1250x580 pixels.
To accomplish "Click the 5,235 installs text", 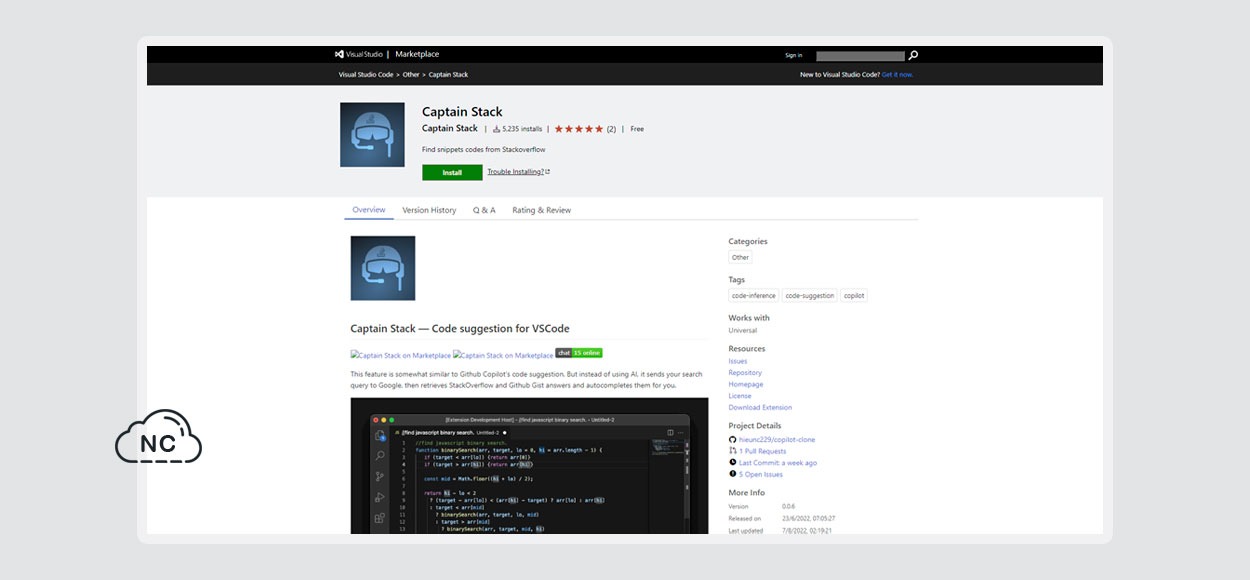I will tap(522, 129).
